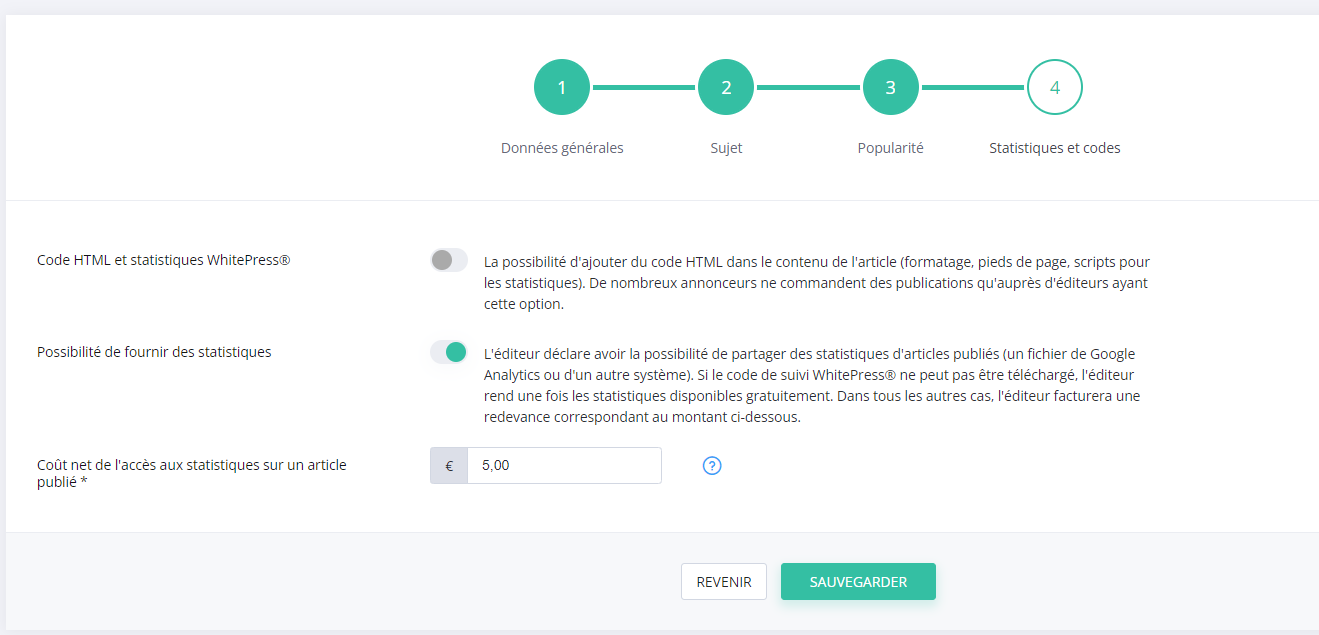Select step 4 circle
The image size is (1319, 635).
pyautogui.click(x=1055, y=87)
